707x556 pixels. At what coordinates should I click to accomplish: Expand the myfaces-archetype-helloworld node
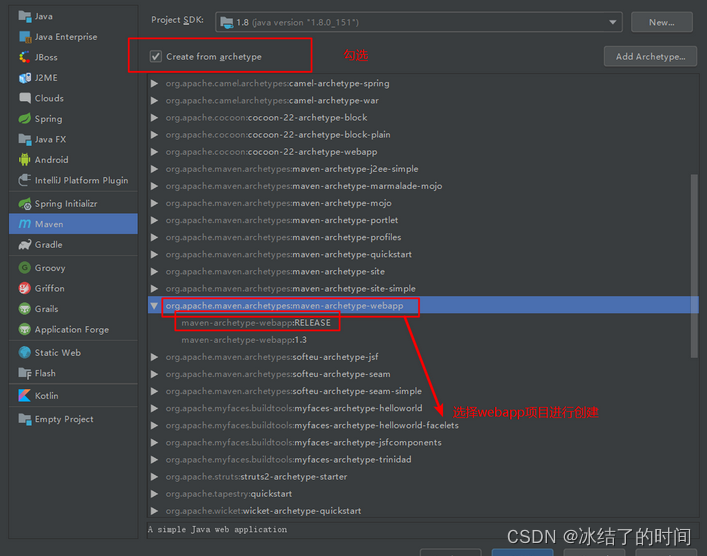[154, 408]
